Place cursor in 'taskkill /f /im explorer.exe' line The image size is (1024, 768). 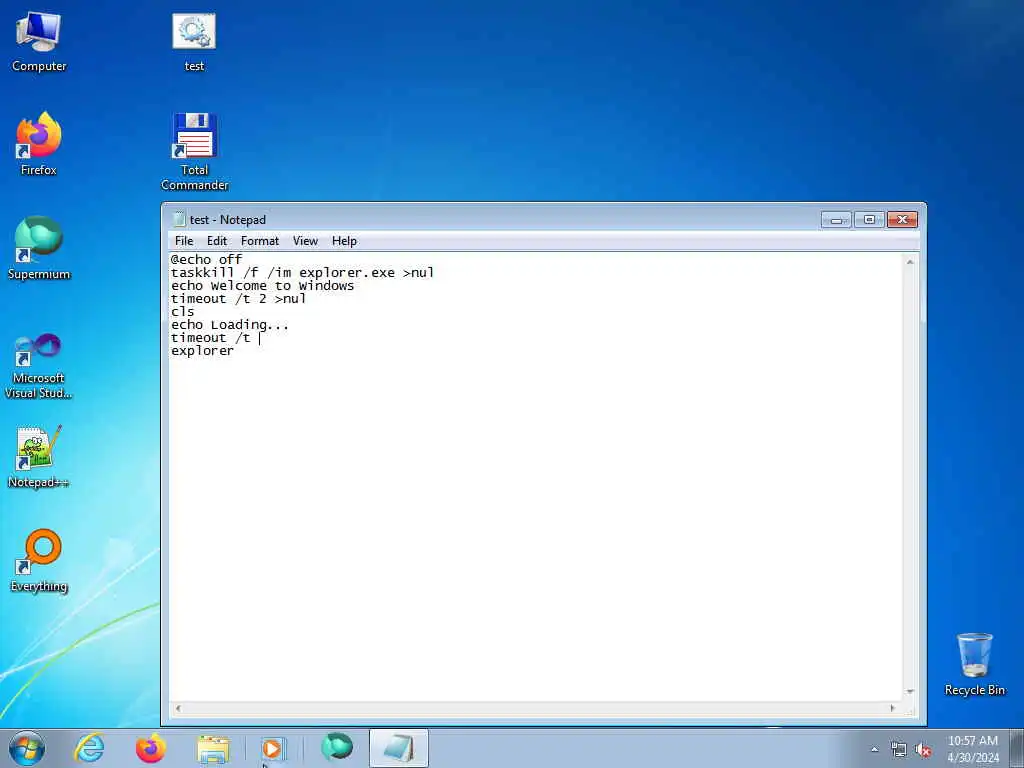click(302, 272)
